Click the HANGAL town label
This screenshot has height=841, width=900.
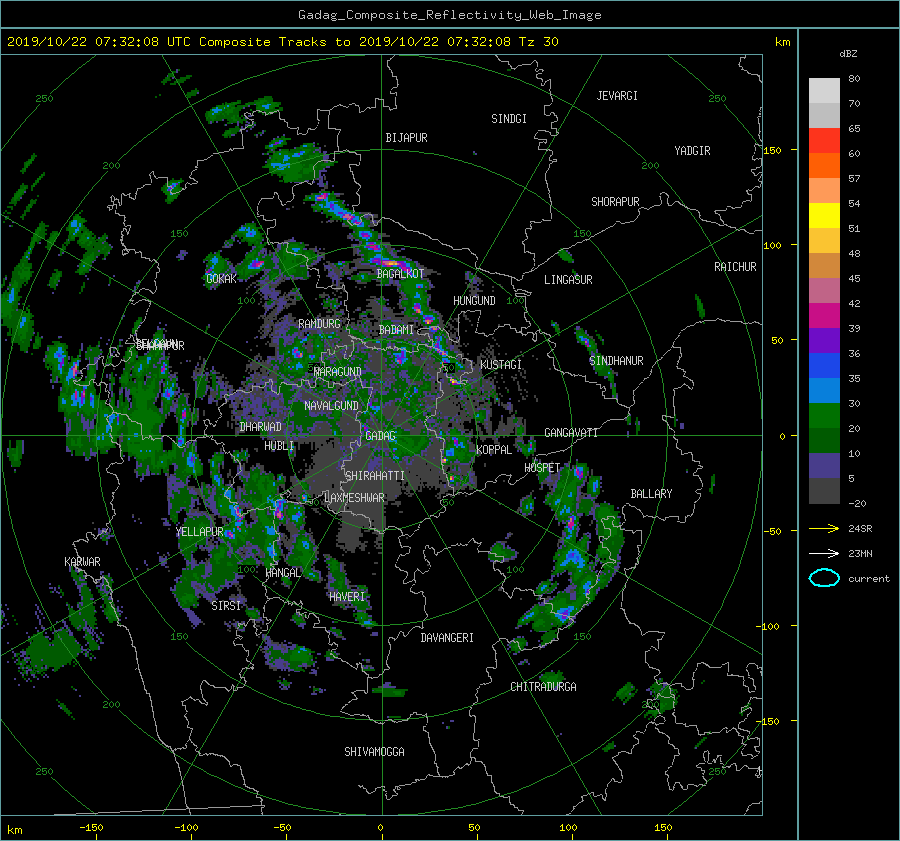(283, 573)
